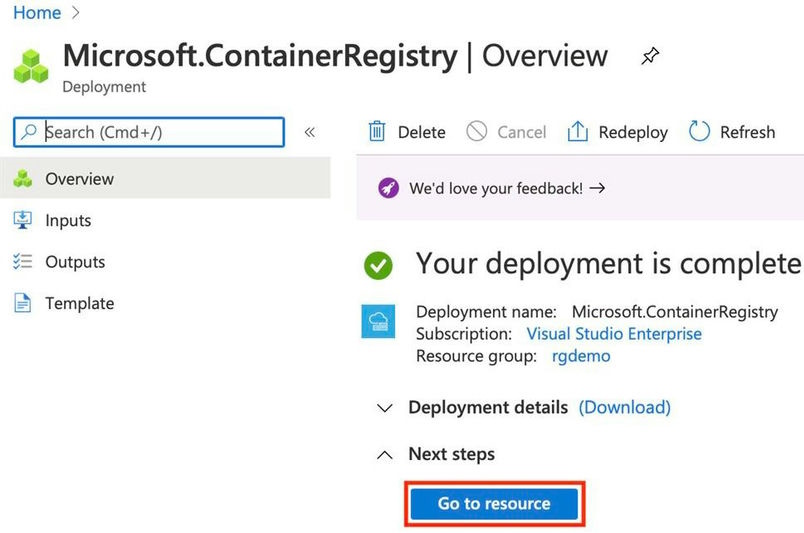Collapse the Next steps section

pos(384,455)
